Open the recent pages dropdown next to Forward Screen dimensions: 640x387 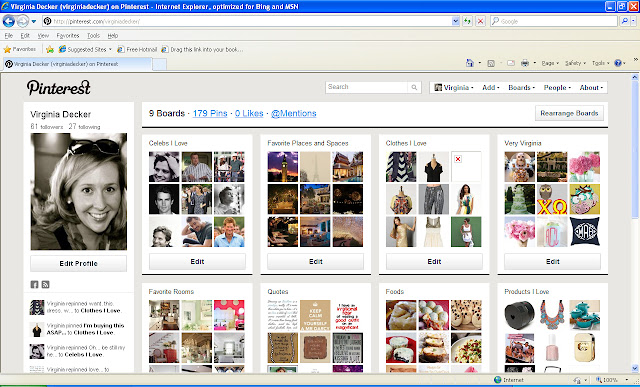click(x=34, y=21)
